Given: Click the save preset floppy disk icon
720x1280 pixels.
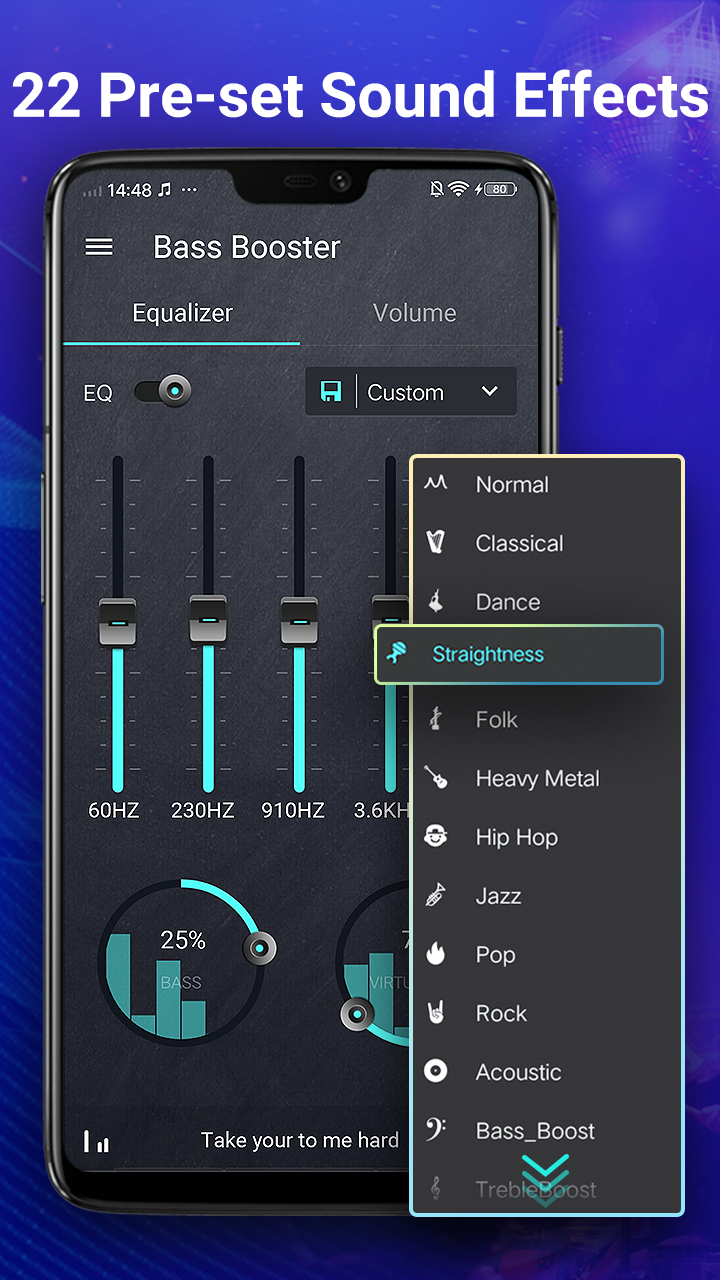Looking at the screenshot, I should pos(331,392).
